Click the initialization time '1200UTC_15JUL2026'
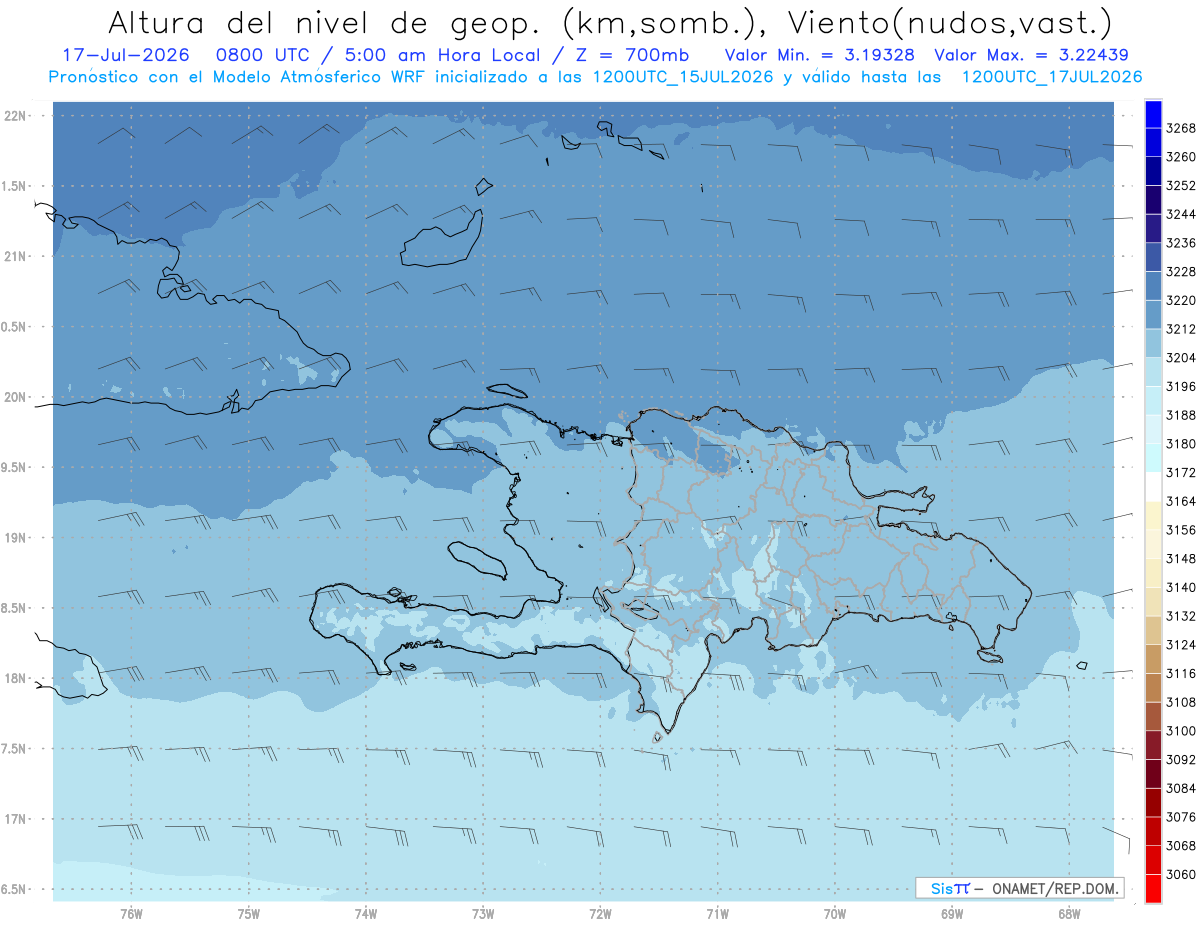This screenshot has width=1200, height=927. [x=683, y=77]
